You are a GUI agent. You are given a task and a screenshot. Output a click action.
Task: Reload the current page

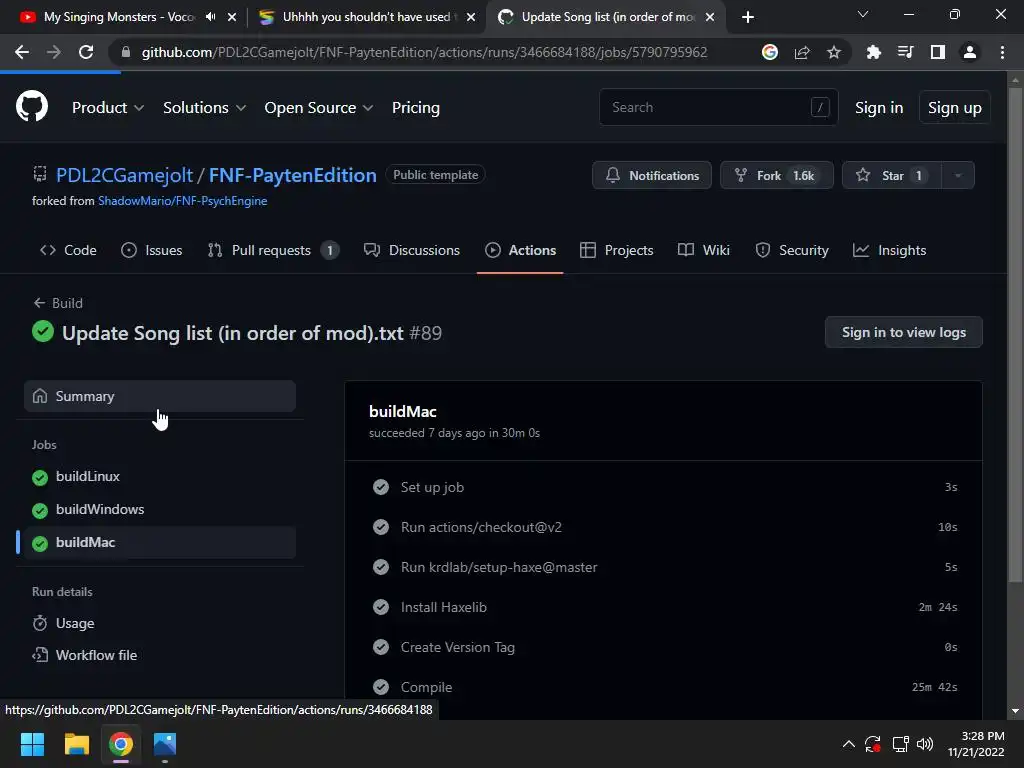click(x=86, y=52)
